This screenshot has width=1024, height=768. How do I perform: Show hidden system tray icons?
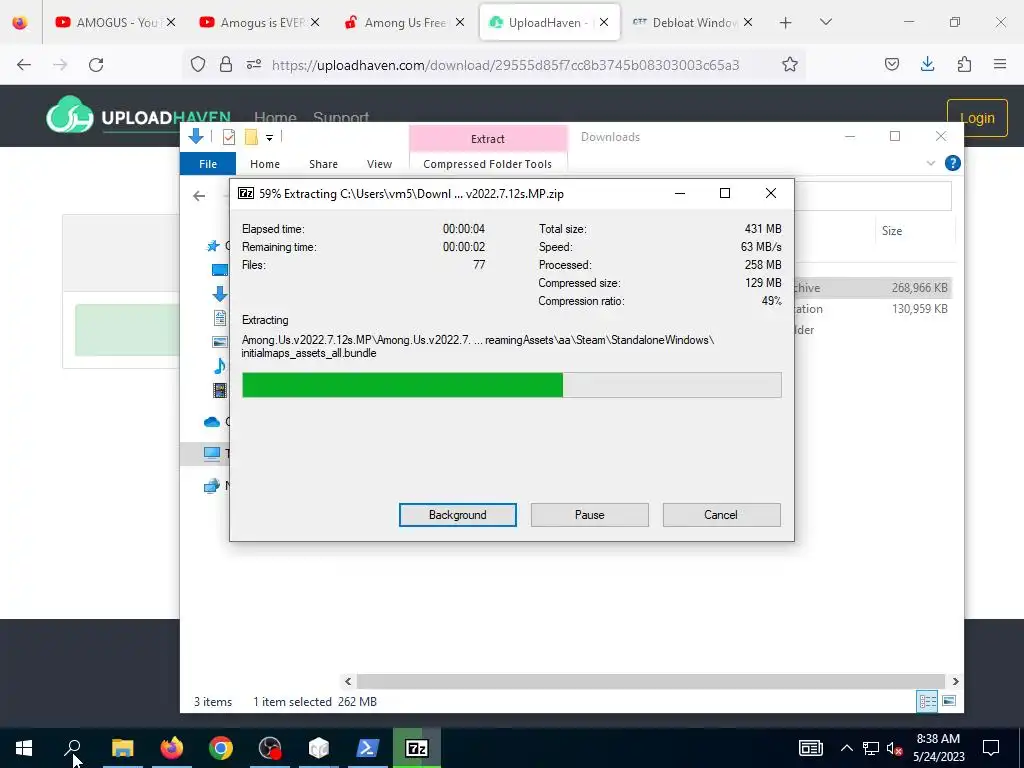coord(846,748)
